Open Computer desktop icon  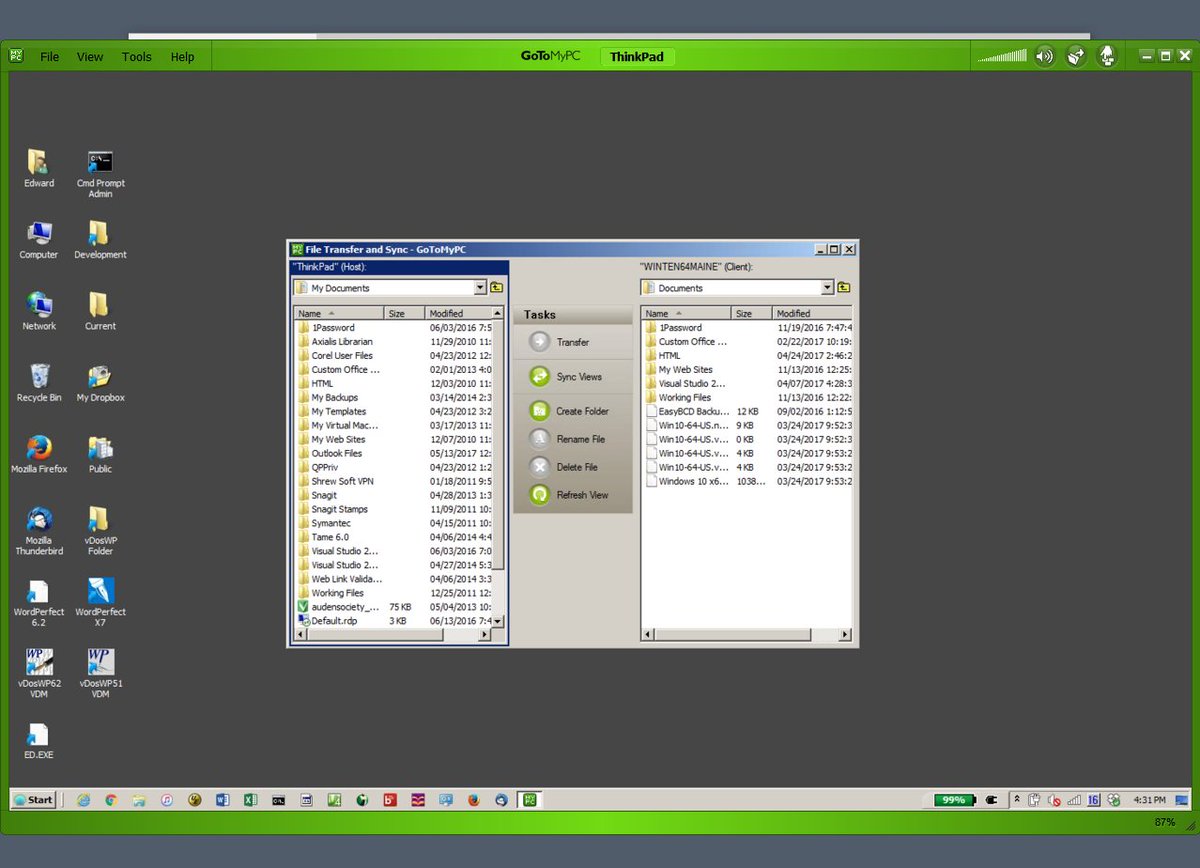[x=39, y=240]
